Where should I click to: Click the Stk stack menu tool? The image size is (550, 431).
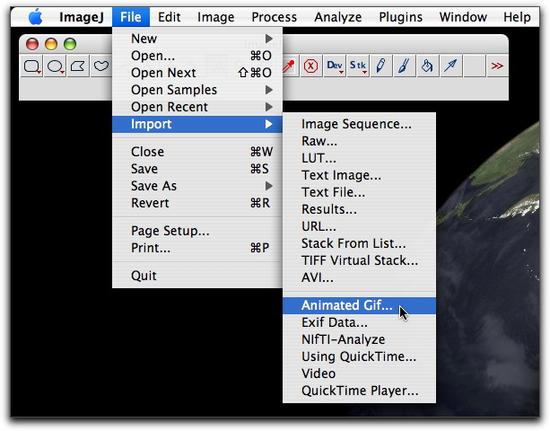(x=358, y=66)
